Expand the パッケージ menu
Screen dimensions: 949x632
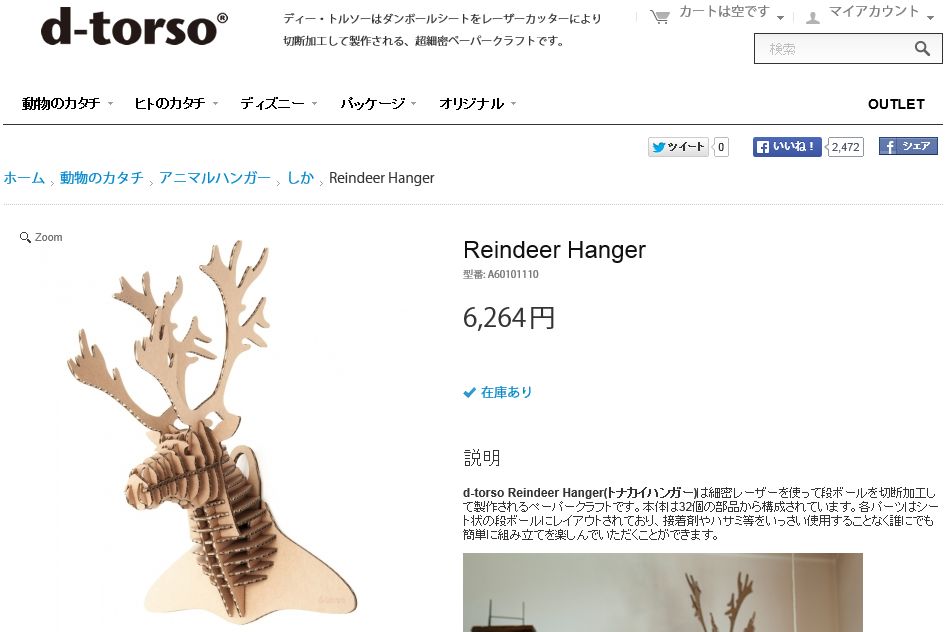click(x=378, y=104)
